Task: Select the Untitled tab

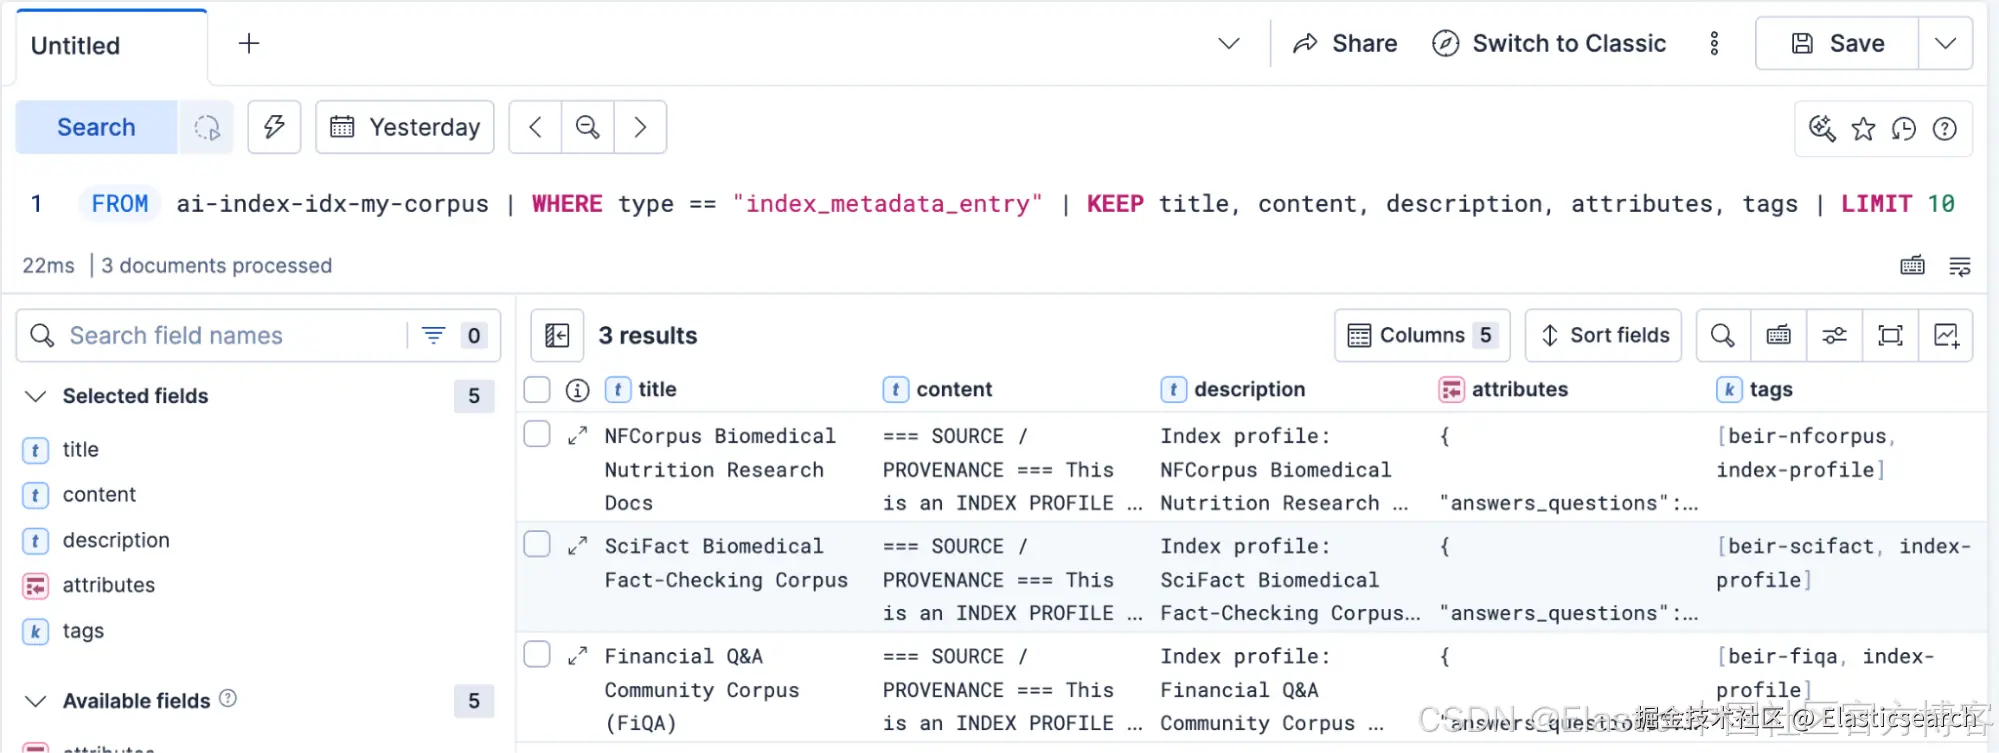Action: click(x=112, y=46)
